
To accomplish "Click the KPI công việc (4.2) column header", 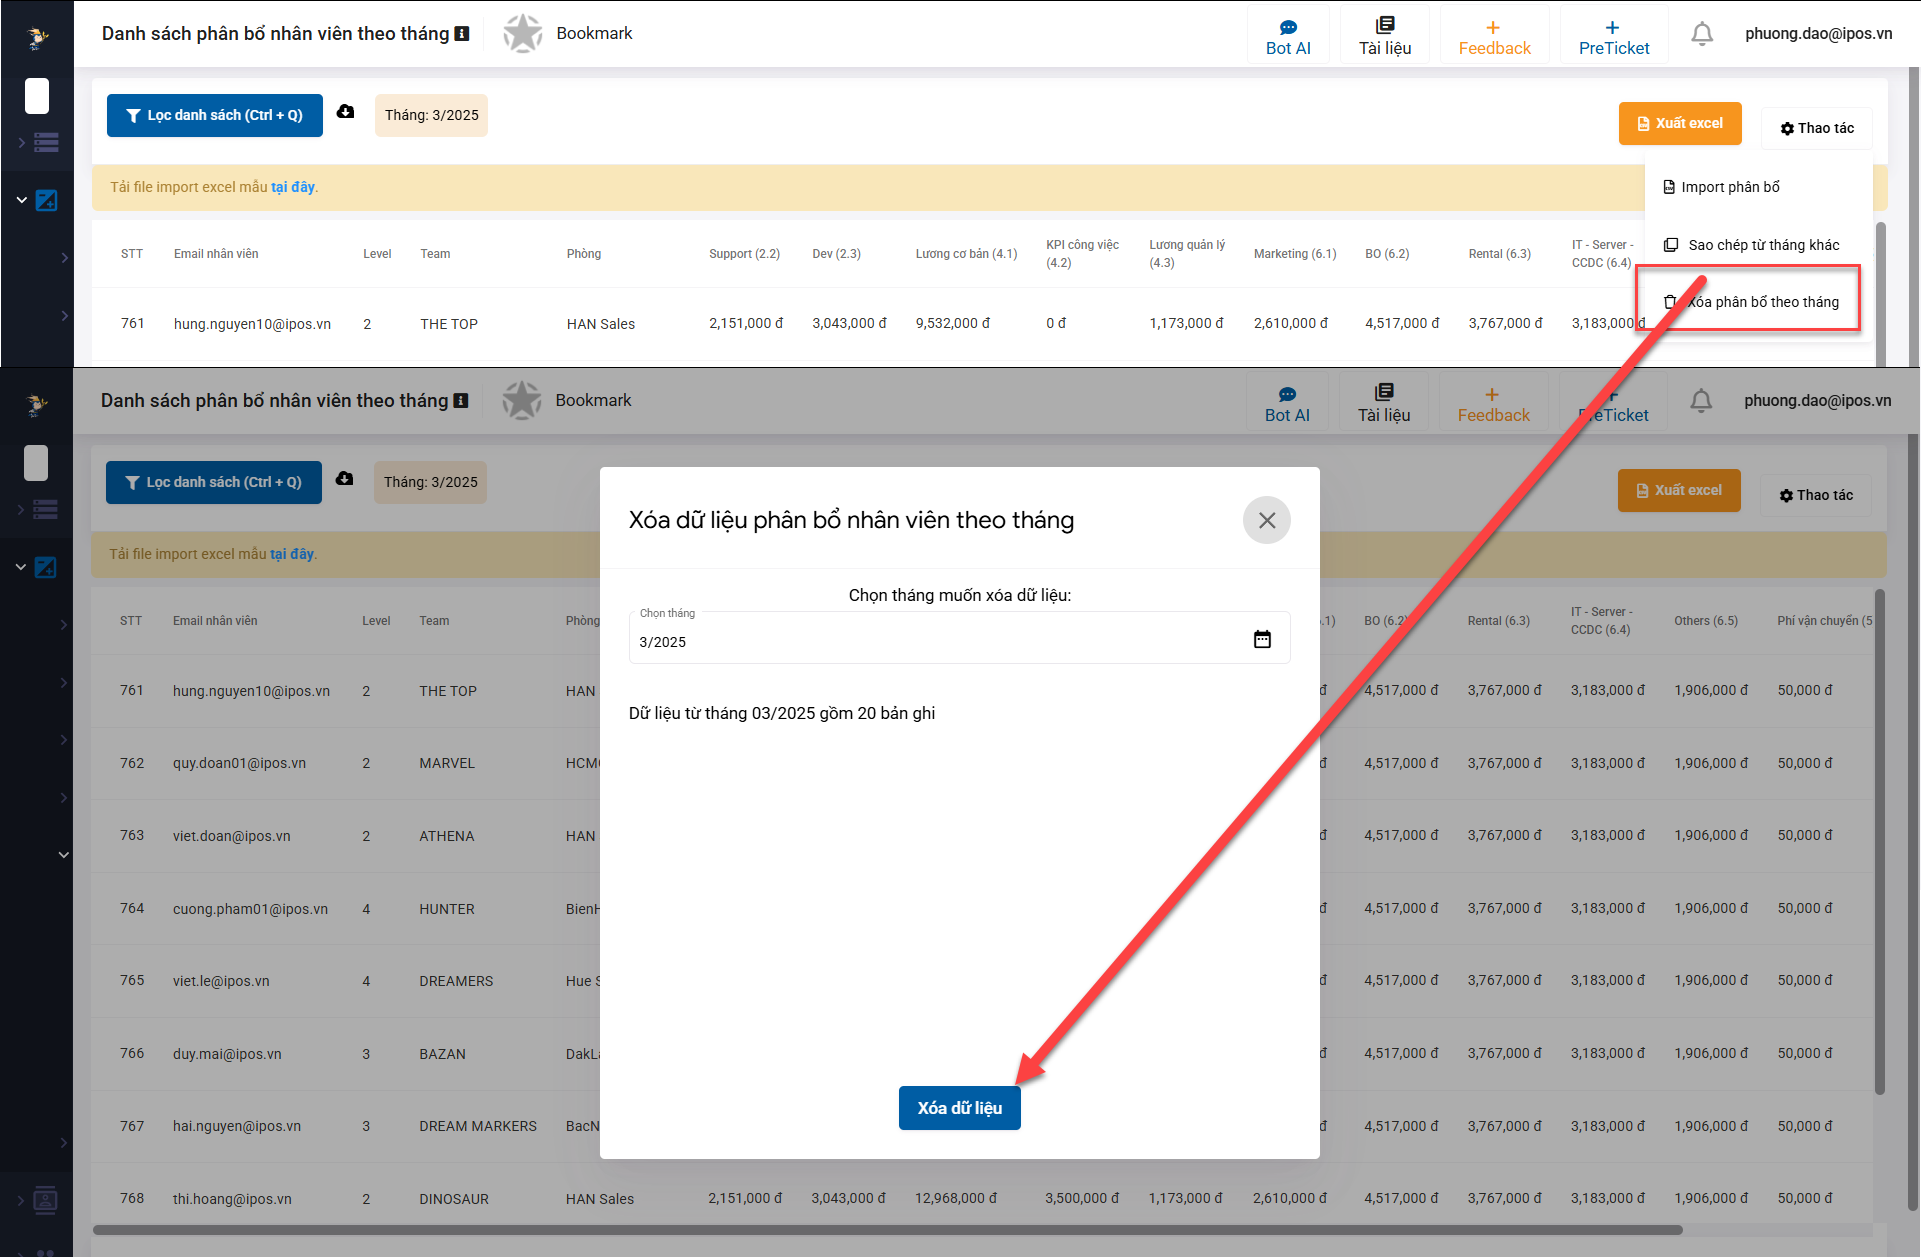I will pyautogui.click(x=1082, y=254).
